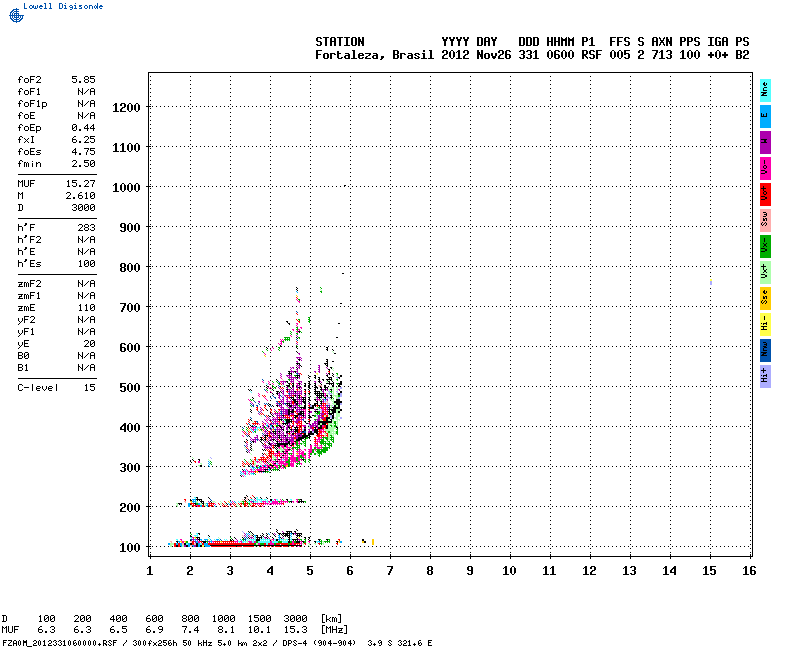Click the fmin value 2.50
The height and width of the screenshot is (650, 800).
coord(83,164)
